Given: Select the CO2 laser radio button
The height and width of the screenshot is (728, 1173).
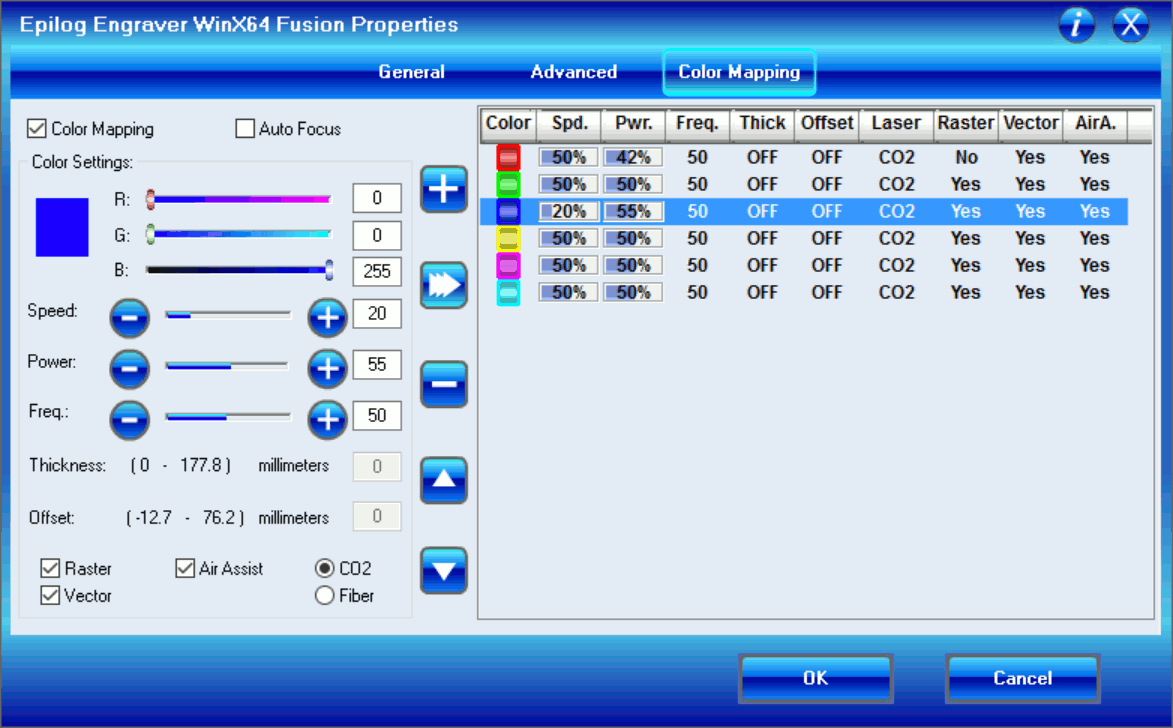Looking at the screenshot, I should coord(324,569).
